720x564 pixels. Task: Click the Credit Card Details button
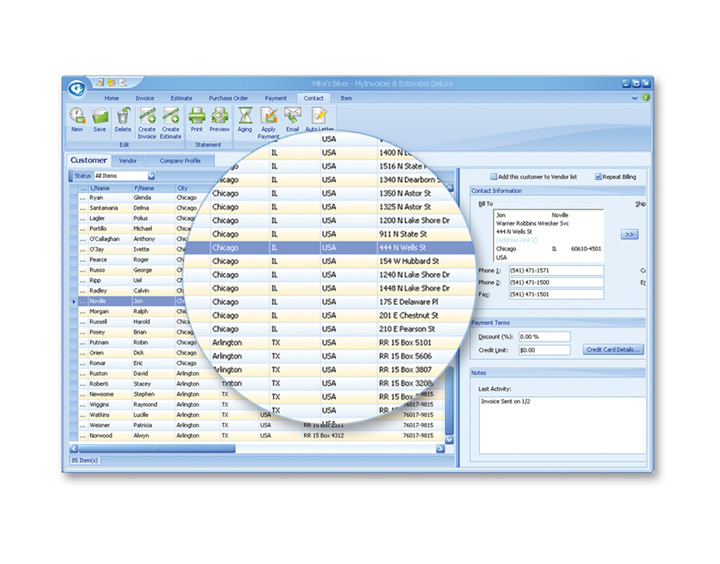coord(613,350)
